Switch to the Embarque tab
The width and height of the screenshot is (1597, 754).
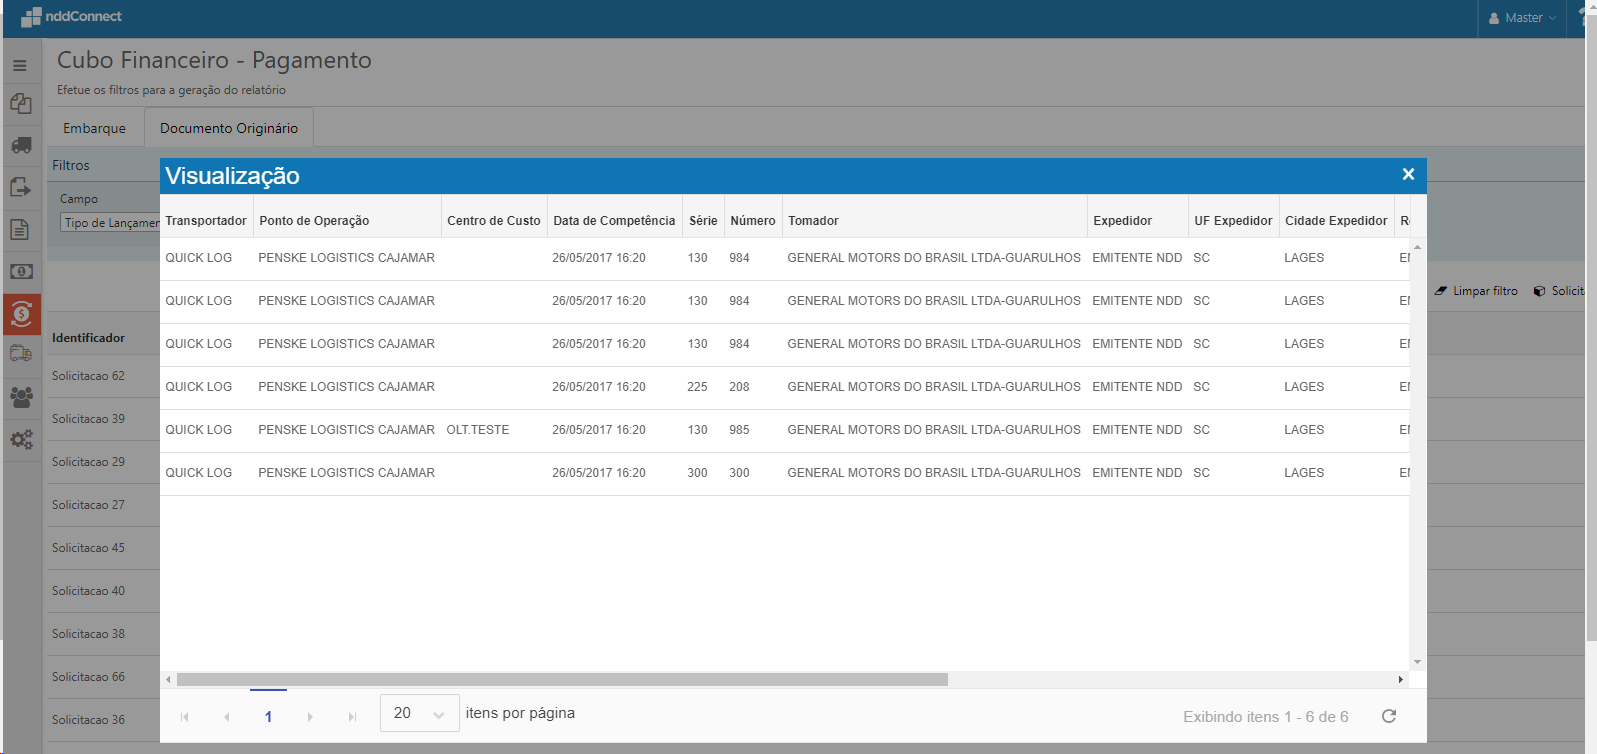(x=94, y=128)
